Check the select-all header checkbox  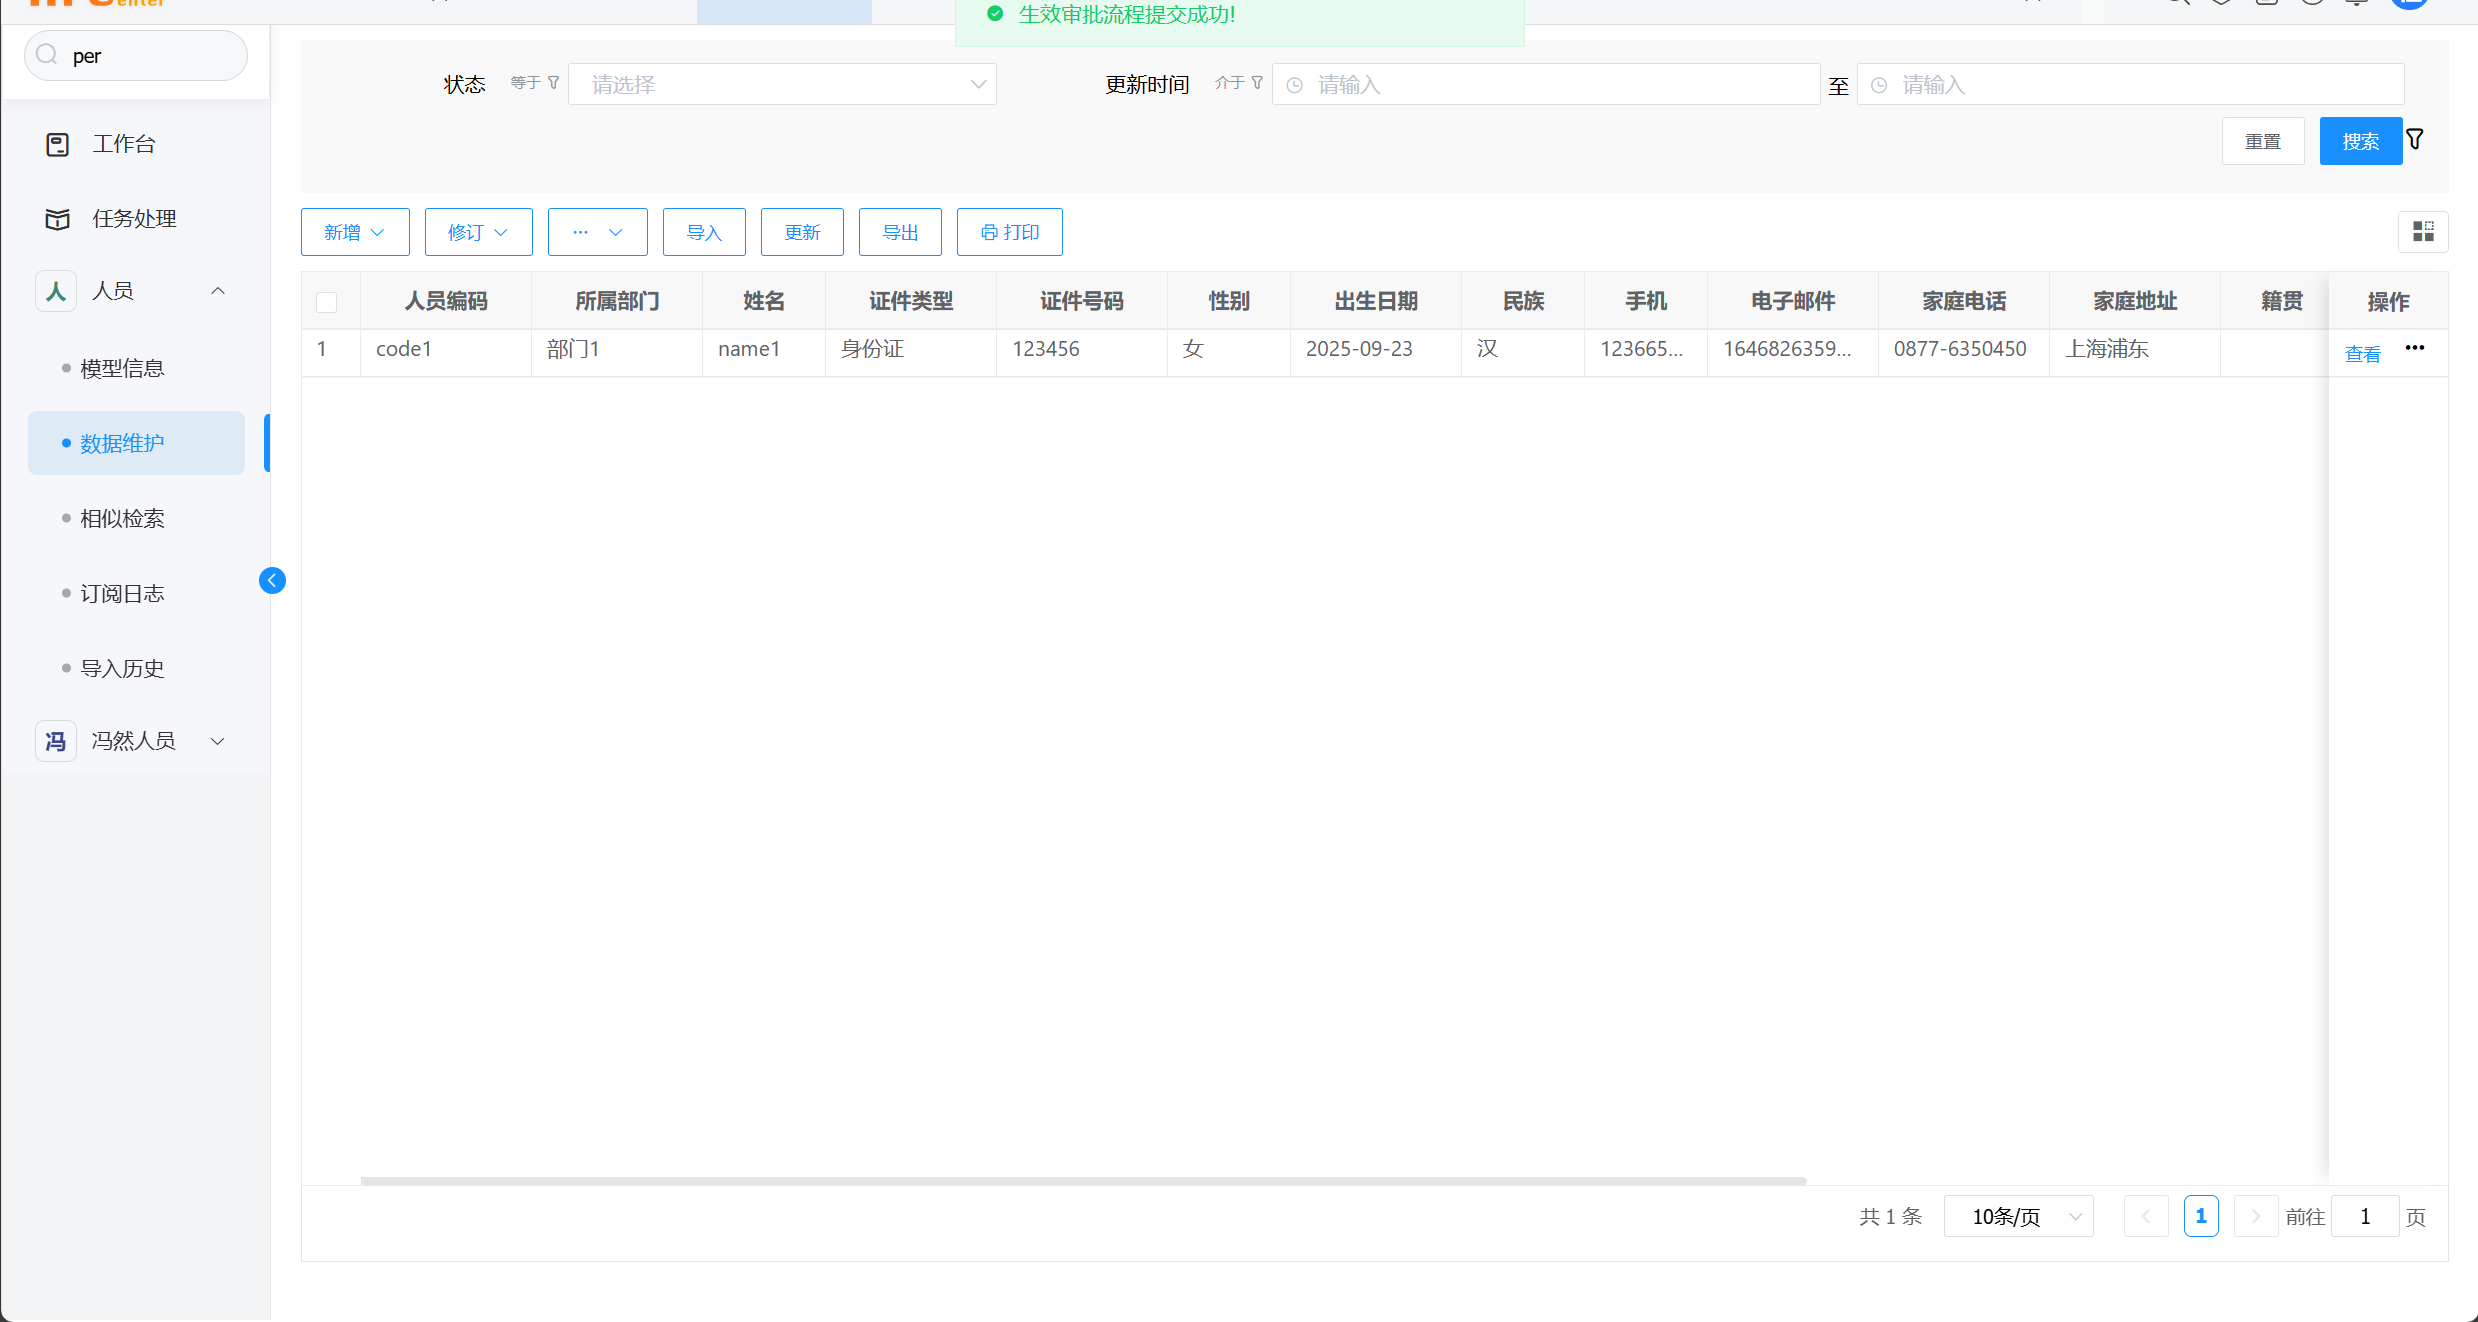click(326, 302)
